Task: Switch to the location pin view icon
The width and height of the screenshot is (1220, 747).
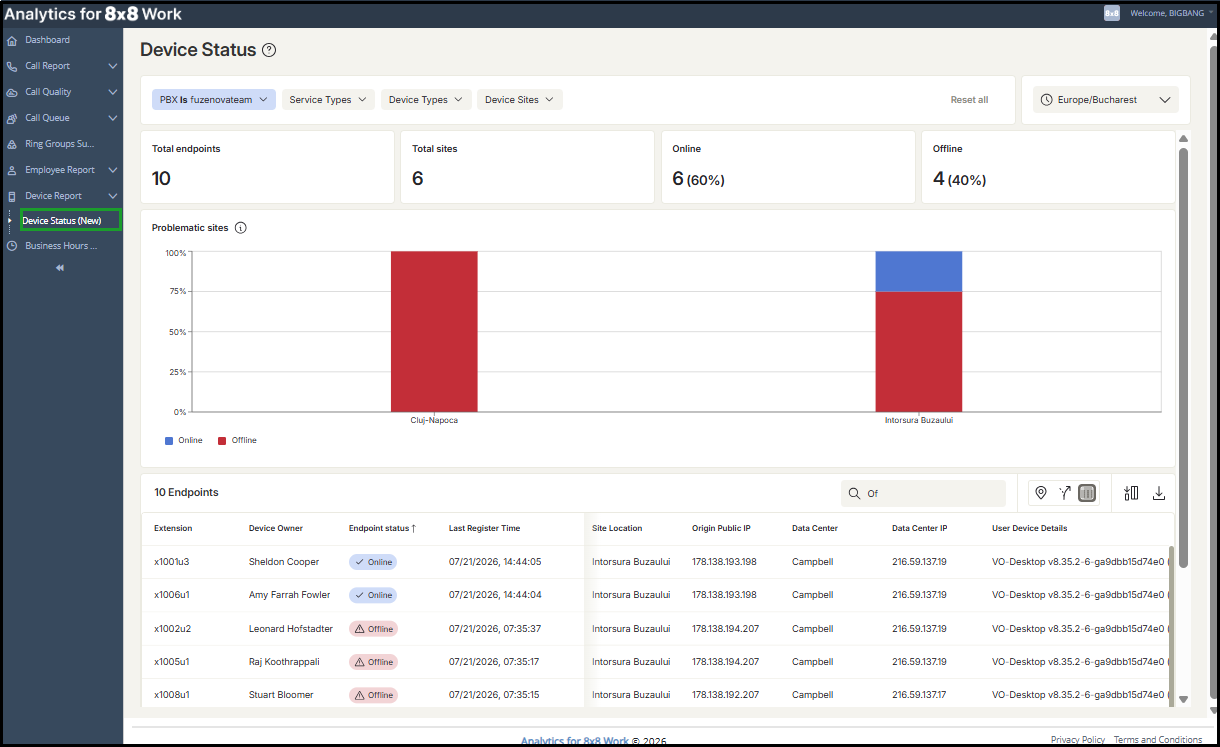Action: (1041, 493)
